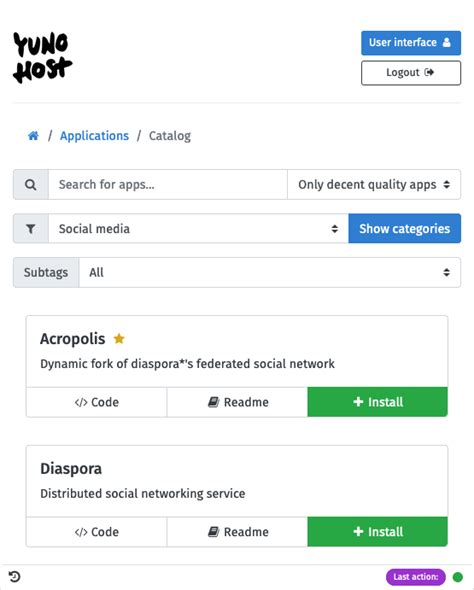Click the Show categories button
This screenshot has height=590, width=474.
click(x=404, y=229)
